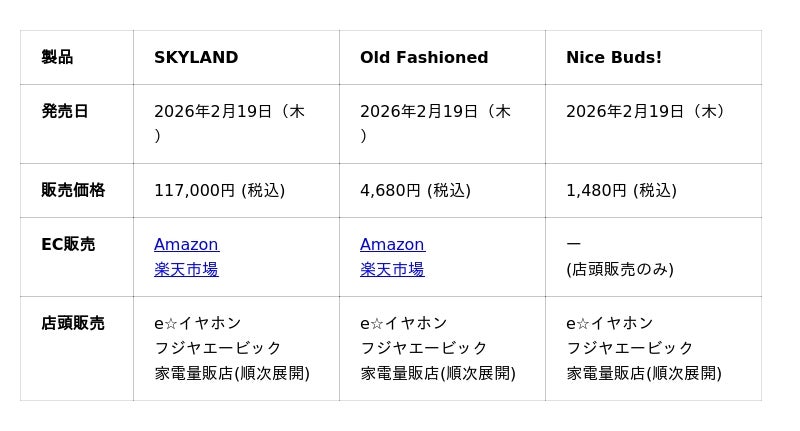Click the 117,000円 price cell
Image resolution: width=800 pixels, height=431 pixels.
pos(219,190)
